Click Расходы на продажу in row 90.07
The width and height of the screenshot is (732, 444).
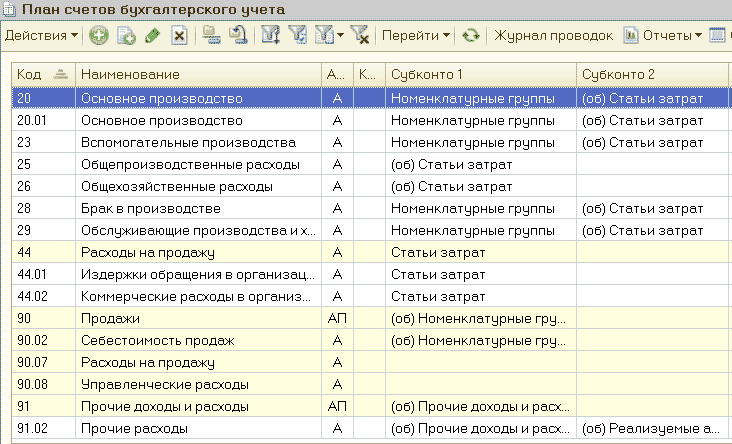148,362
